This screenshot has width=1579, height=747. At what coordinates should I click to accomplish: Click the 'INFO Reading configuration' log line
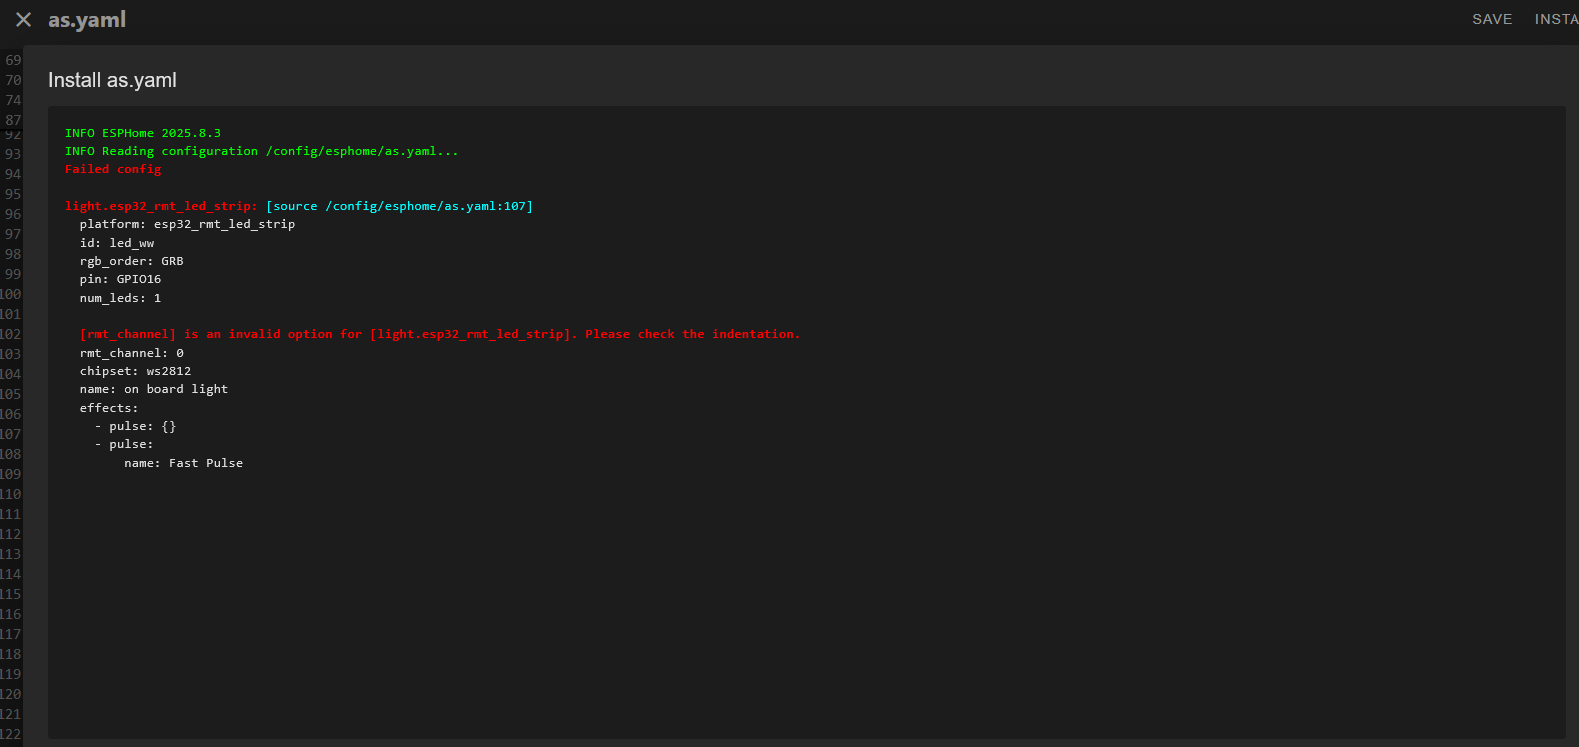(x=261, y=151)
